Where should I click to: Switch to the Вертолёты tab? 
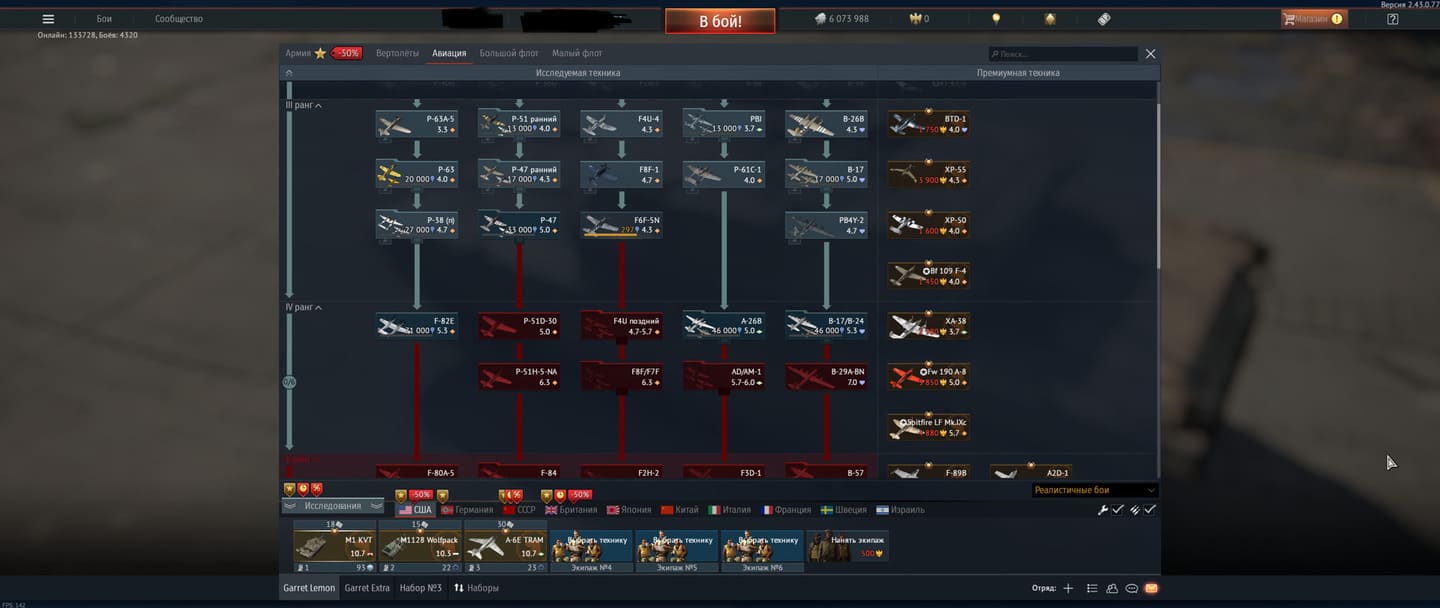(x=397, y=53)
